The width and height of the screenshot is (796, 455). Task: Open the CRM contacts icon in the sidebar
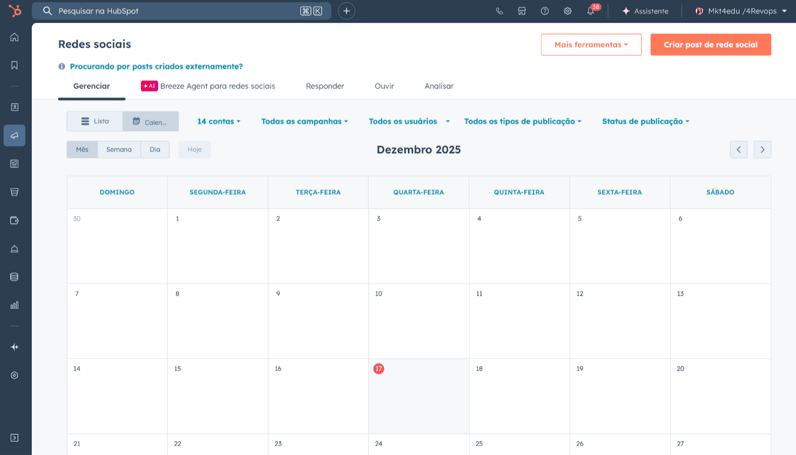14,107
